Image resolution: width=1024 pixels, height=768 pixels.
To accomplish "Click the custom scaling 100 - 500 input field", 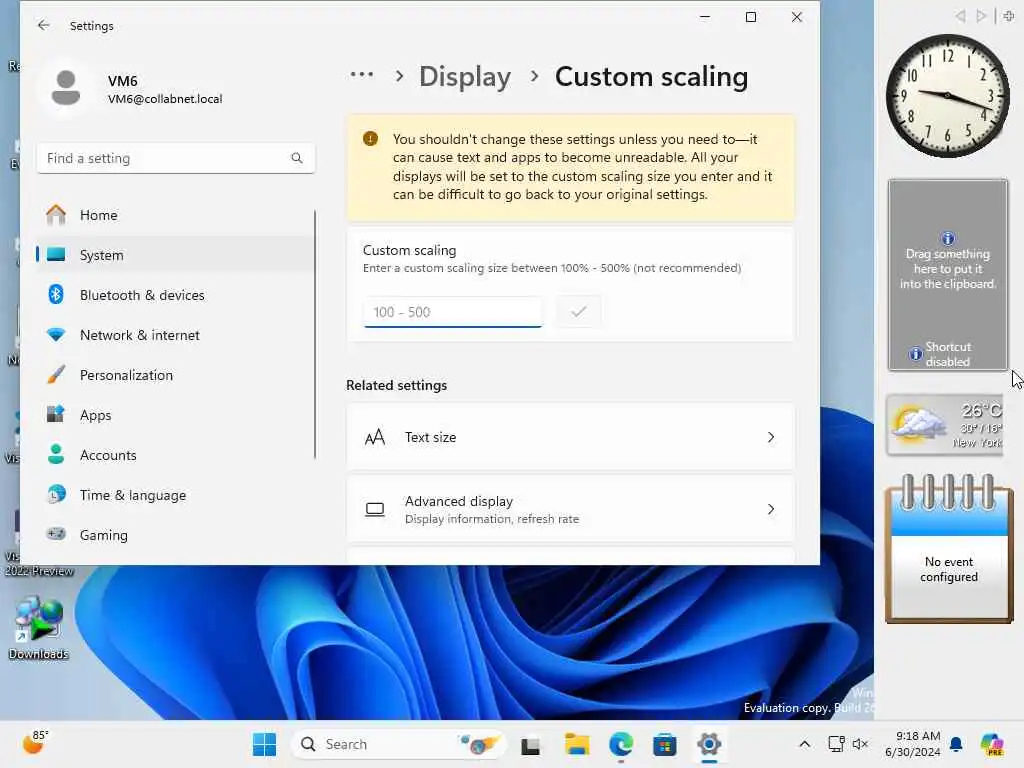I will 453,312.
